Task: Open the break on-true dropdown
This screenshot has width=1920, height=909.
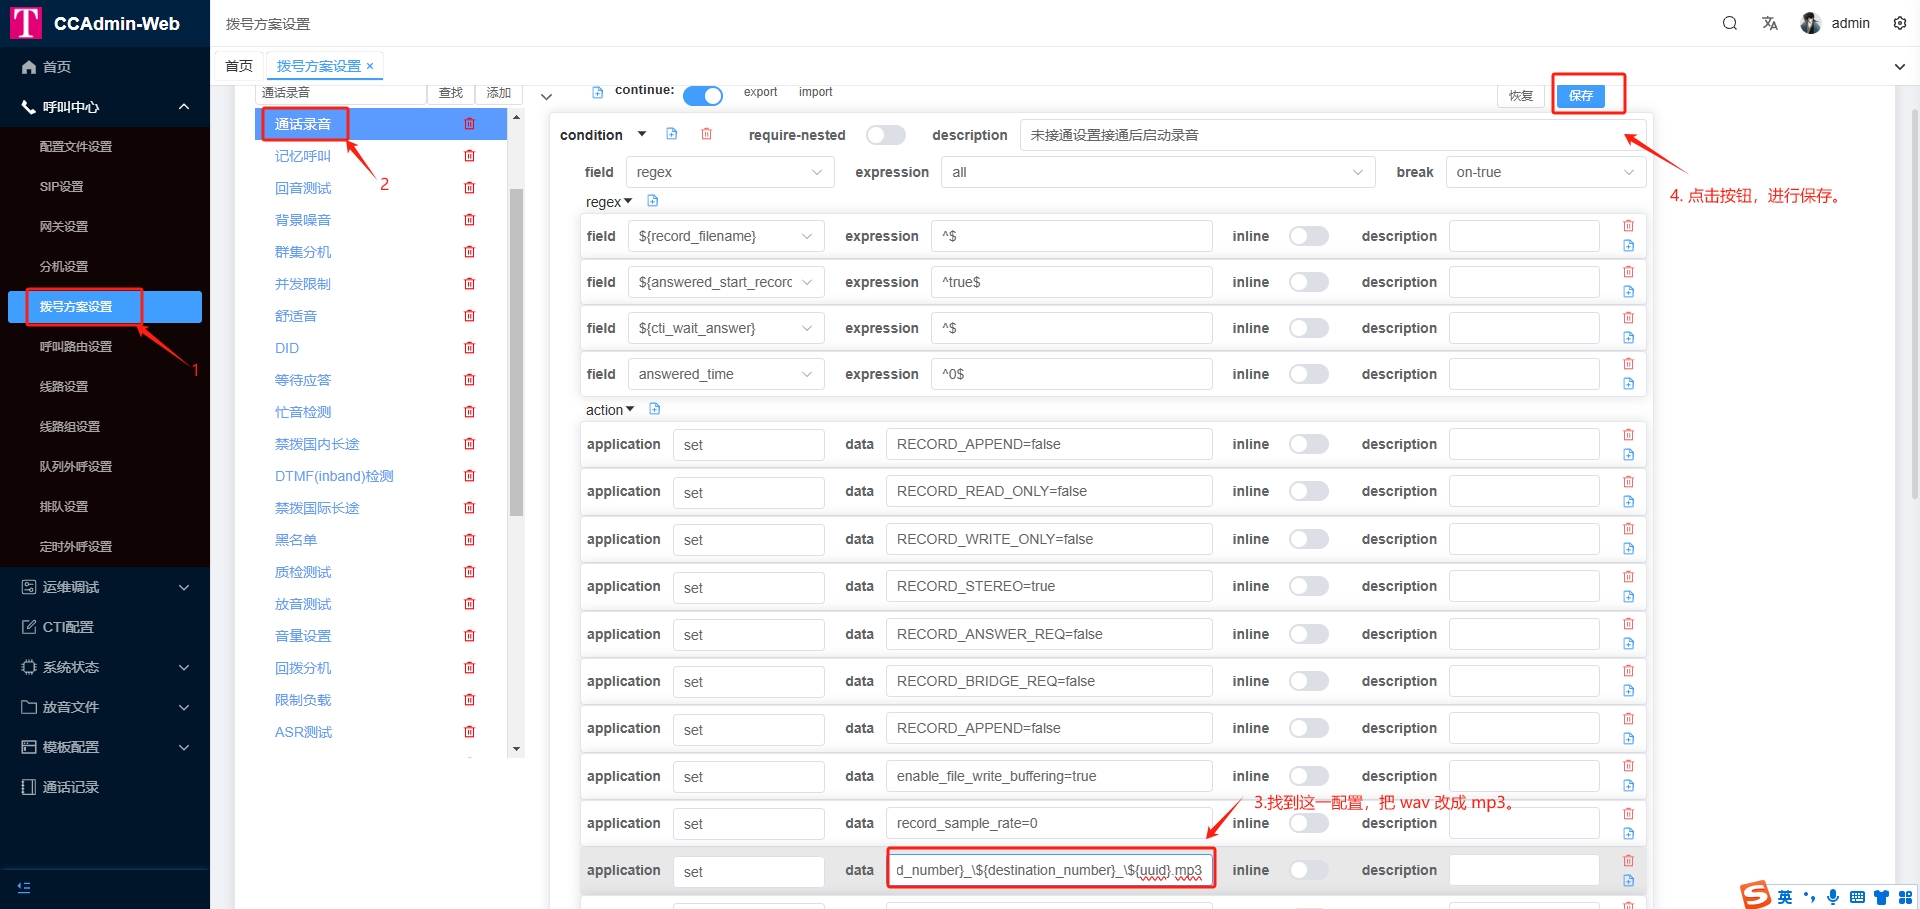Action: tap(1544, 172)
